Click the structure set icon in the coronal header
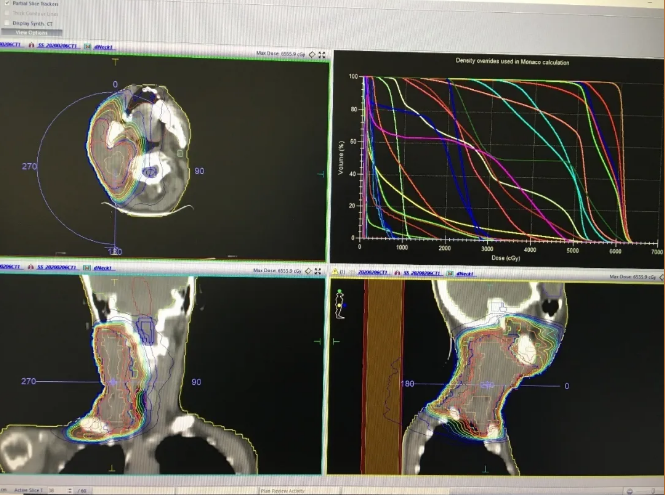The height and width of the screenshot is (495, 665). coord(32,270)
